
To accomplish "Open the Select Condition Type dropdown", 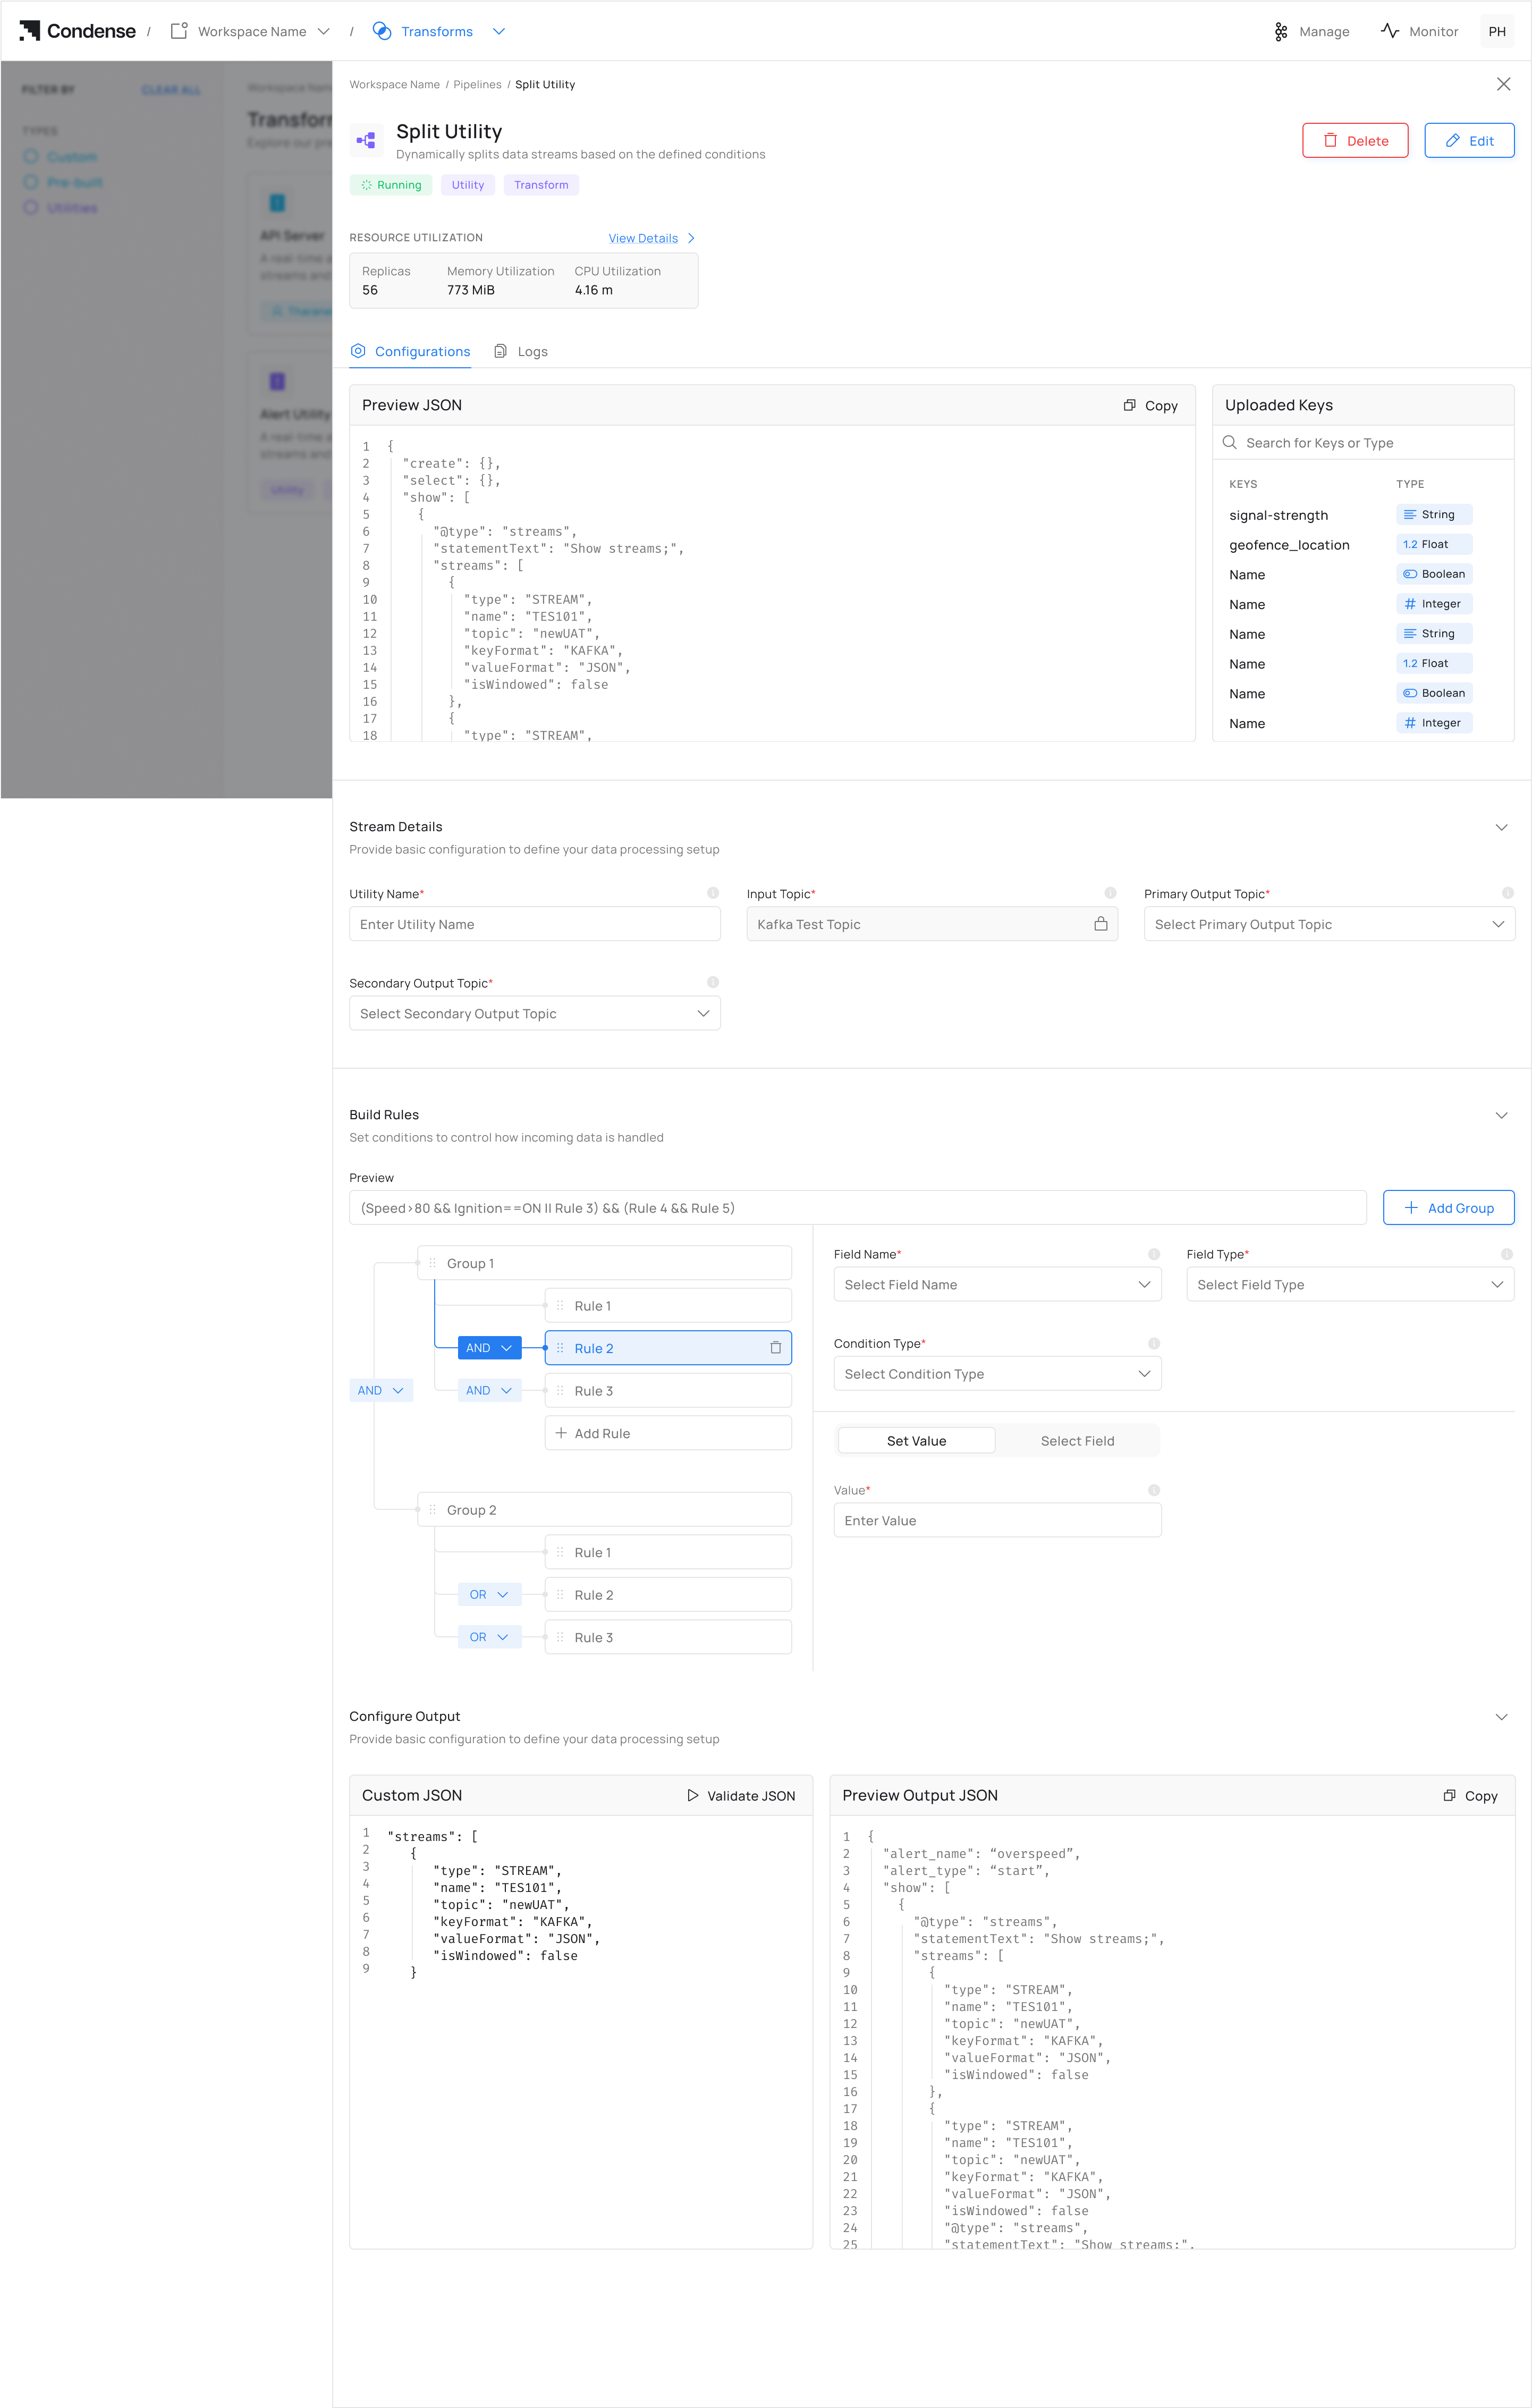I will [997, 1374].
